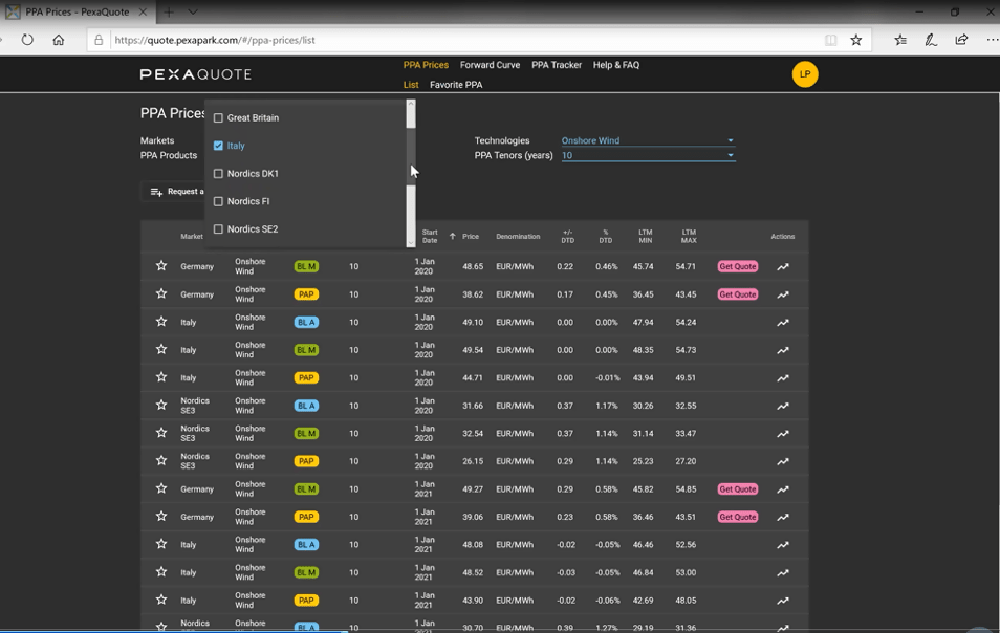Open the PPA Tenors years dropdown

point(648,155)
